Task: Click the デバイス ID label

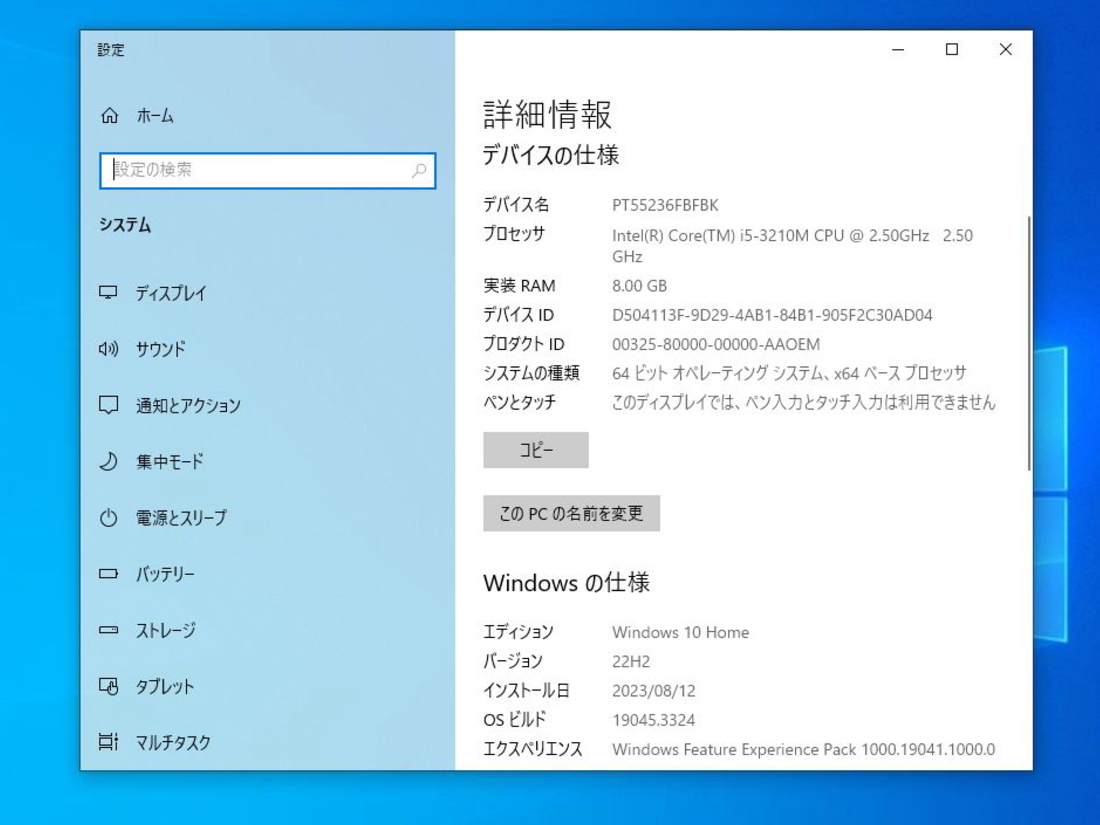Action: [x=518, y=316]
